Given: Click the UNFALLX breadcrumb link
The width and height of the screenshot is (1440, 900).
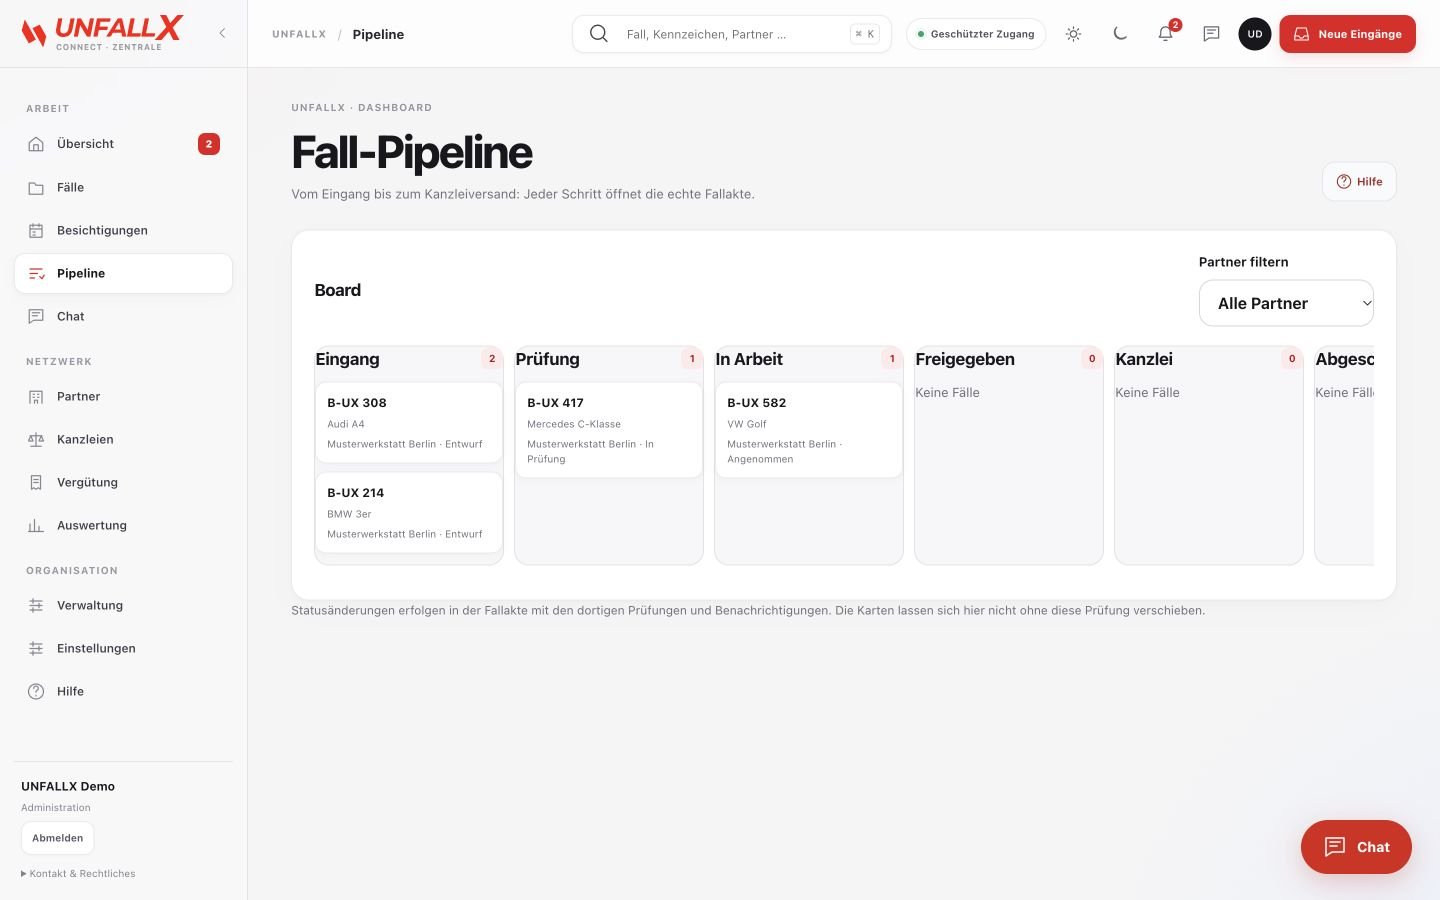Looking at the screenshot, I should 299,34.
